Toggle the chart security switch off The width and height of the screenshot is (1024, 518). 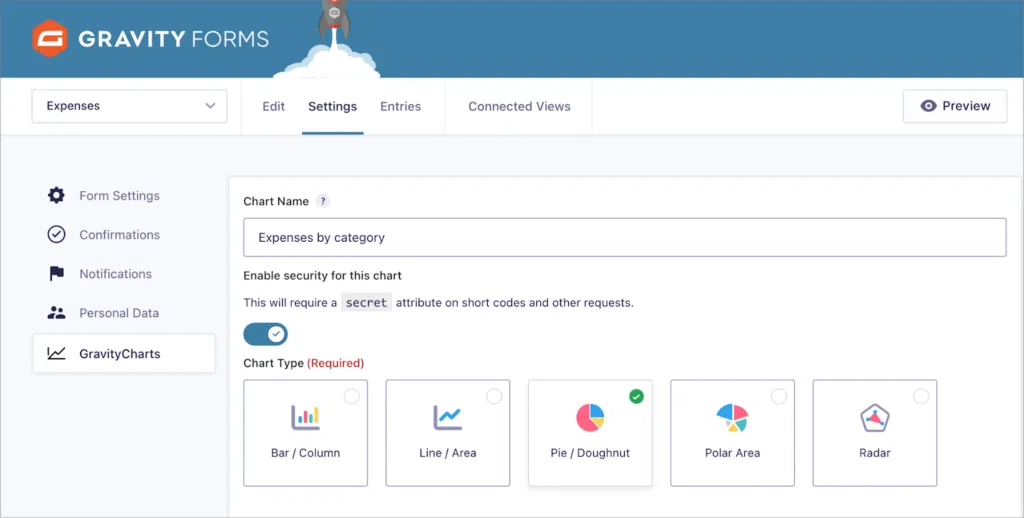[265, 334]
